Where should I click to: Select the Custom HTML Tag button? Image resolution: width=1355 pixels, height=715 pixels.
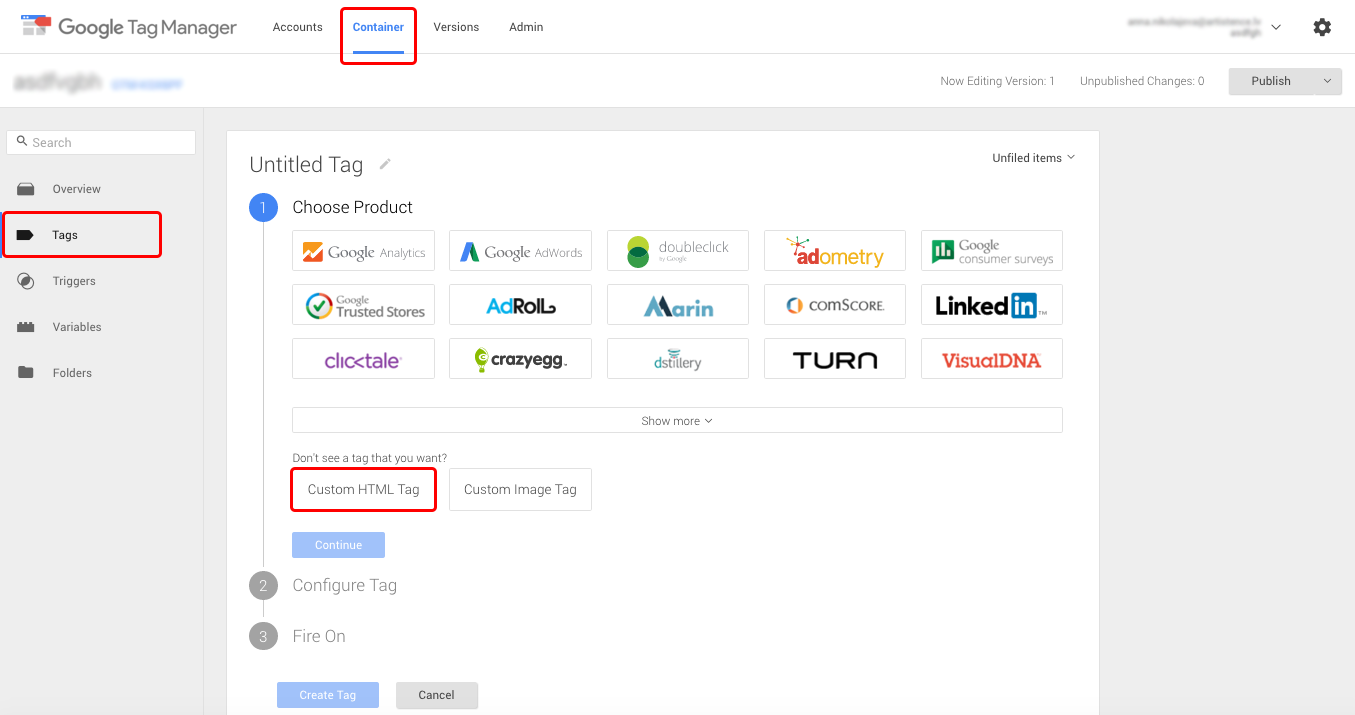pyautogui.click(x=363, y=490)
